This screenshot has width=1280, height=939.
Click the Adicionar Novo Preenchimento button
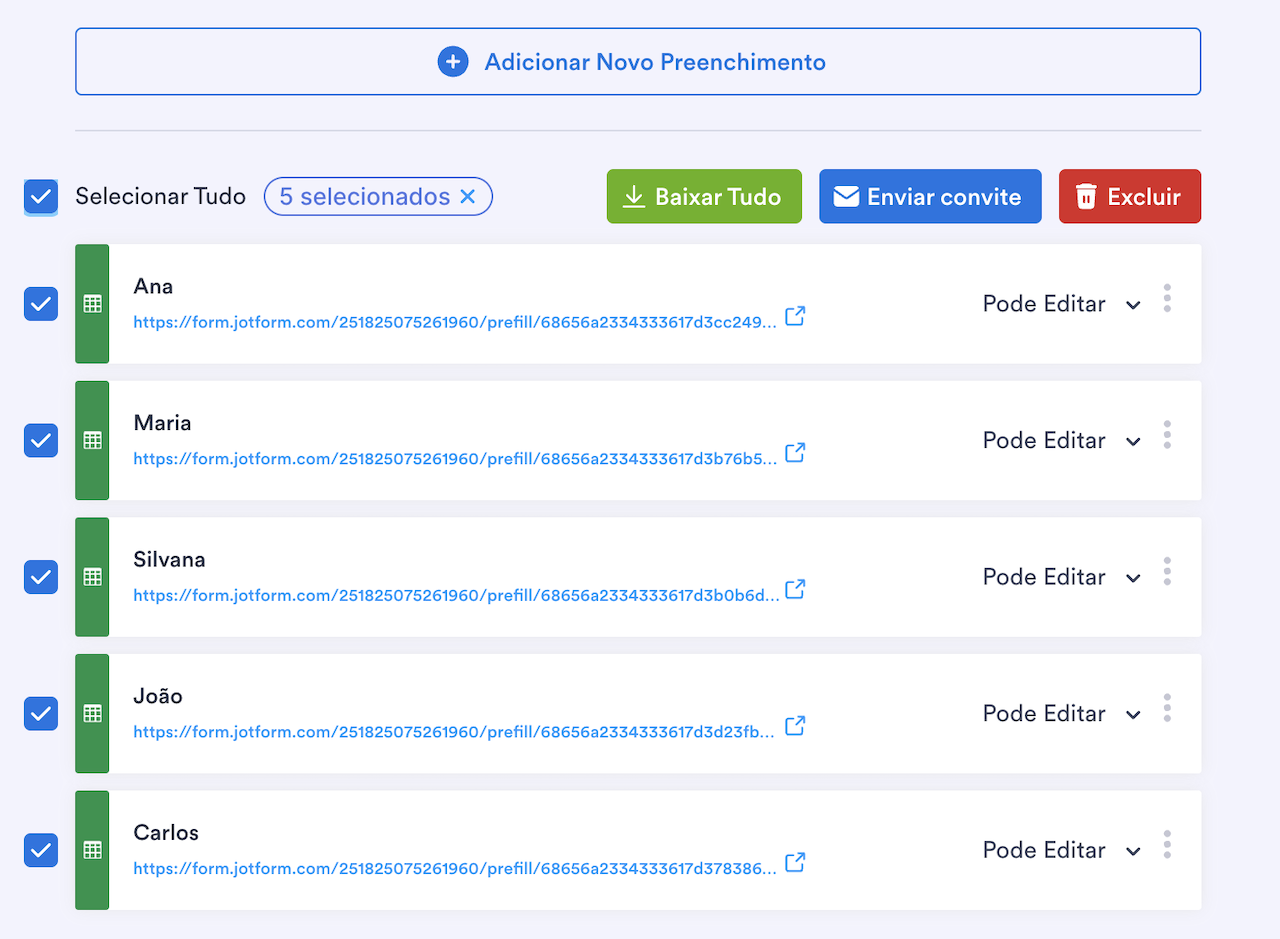[x=640, y=61]
